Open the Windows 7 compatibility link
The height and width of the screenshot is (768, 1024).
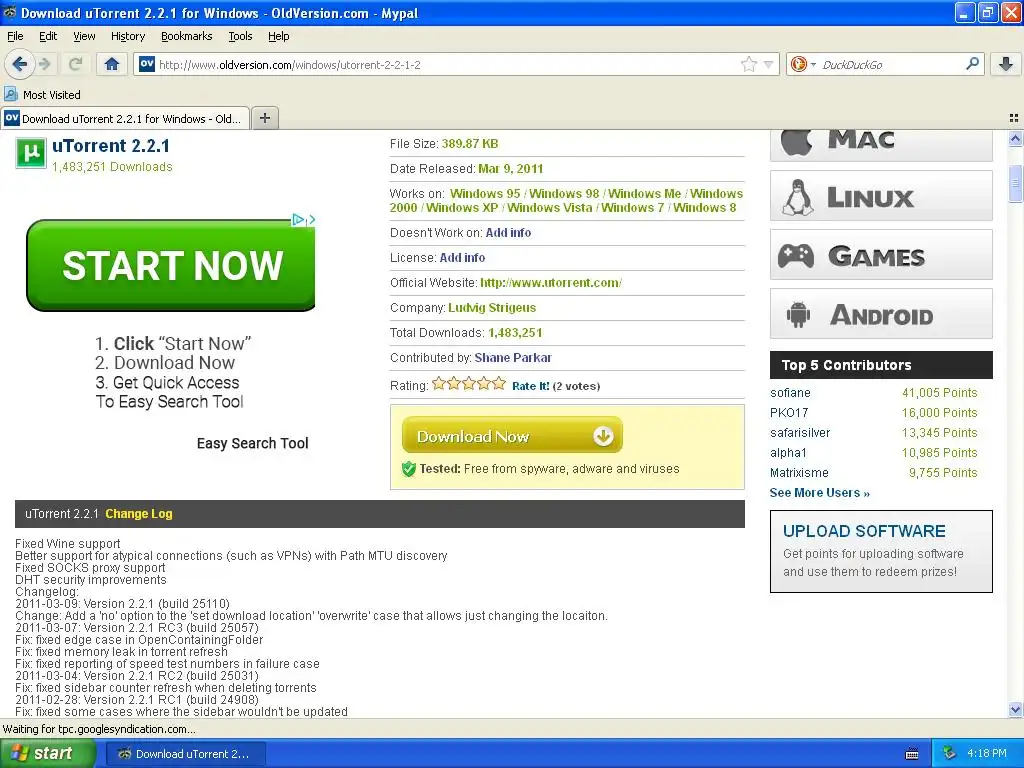click(632, 208)
